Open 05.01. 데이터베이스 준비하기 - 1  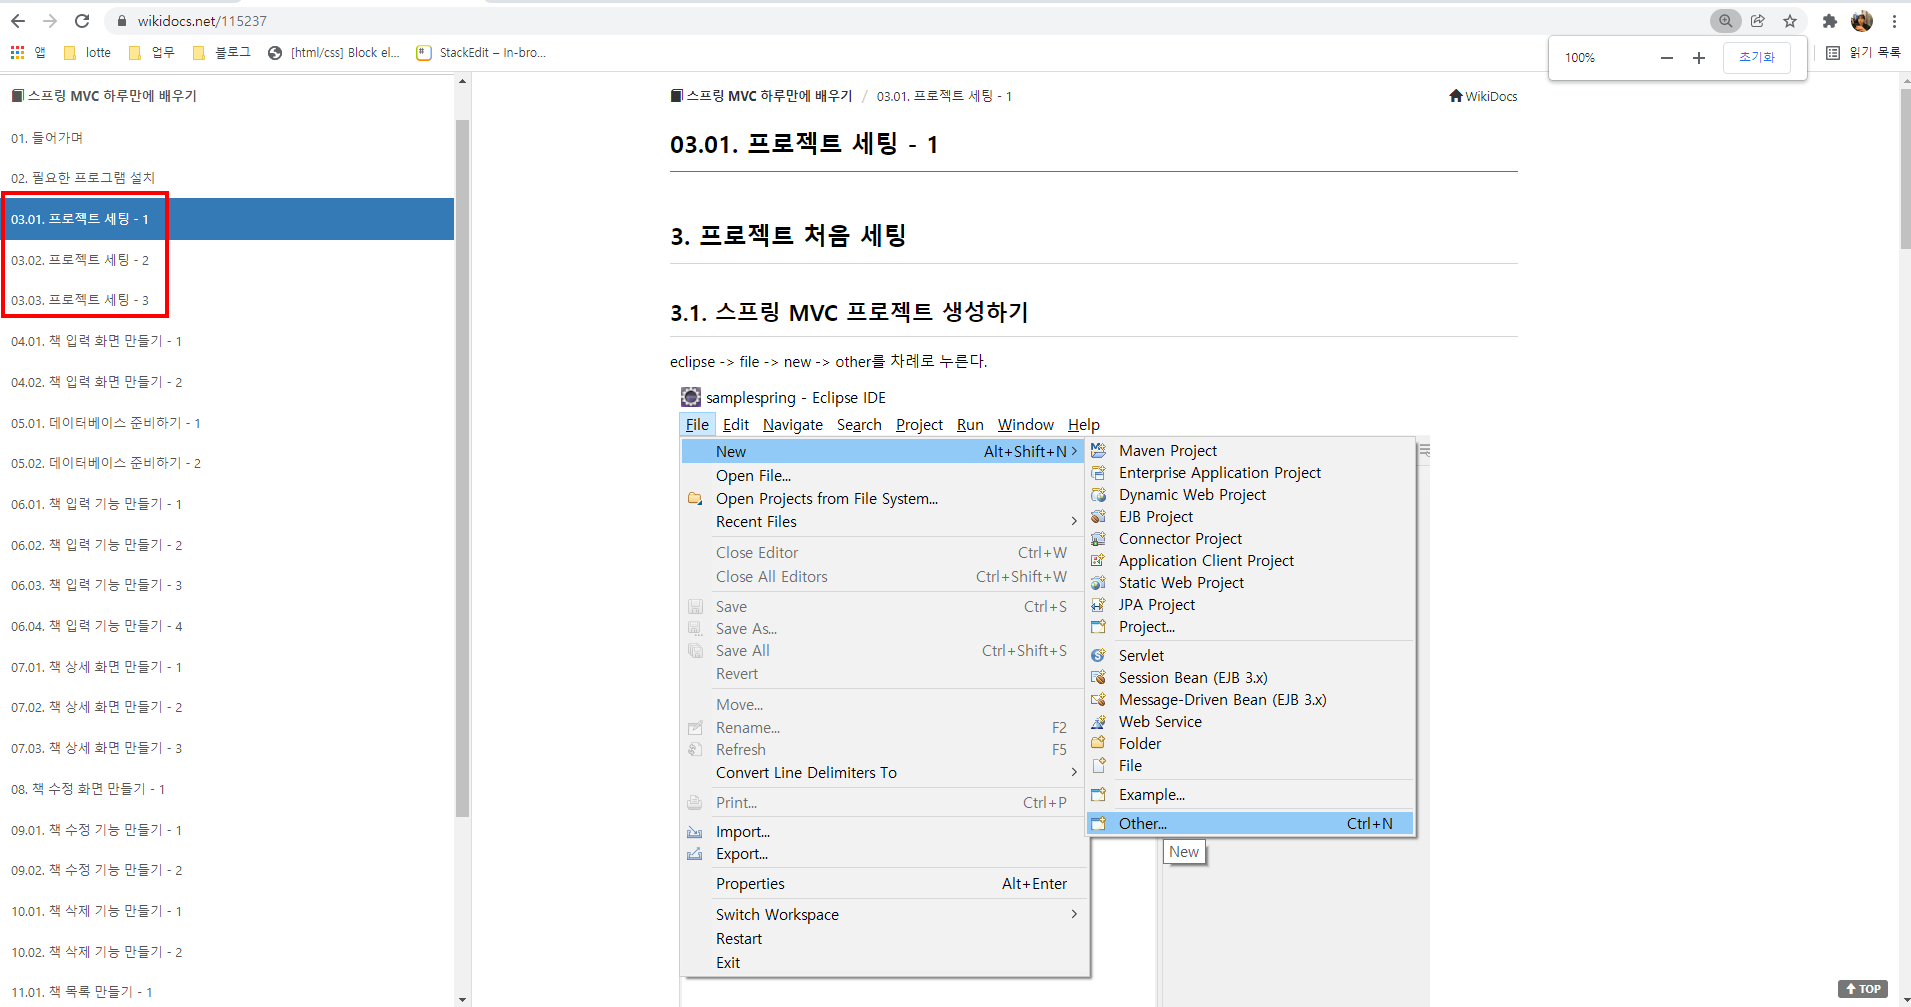pyautogui.click(x=106, y=423)
